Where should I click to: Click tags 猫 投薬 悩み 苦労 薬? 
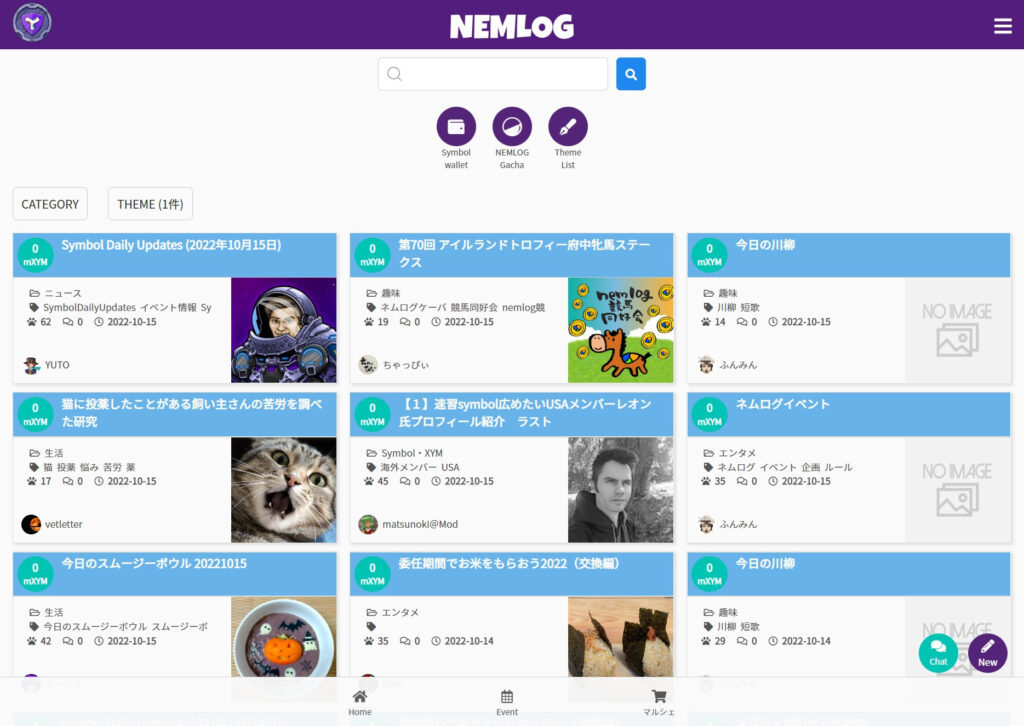click(x=89, y=467)
